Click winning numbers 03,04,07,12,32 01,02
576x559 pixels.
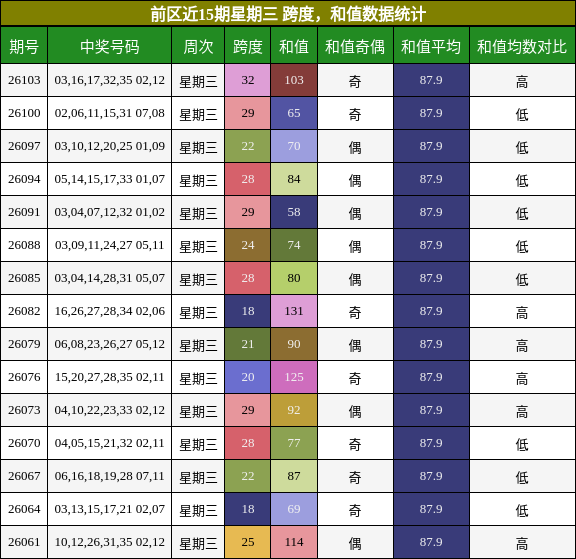point(109,212)
